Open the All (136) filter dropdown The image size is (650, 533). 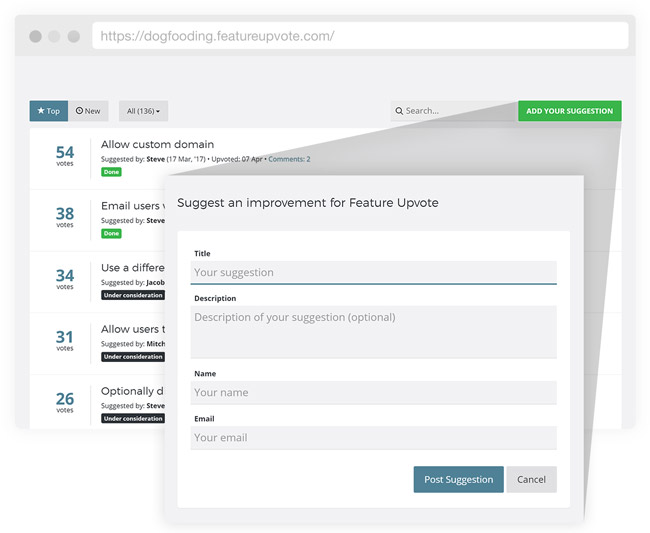[x=143, y=111]
